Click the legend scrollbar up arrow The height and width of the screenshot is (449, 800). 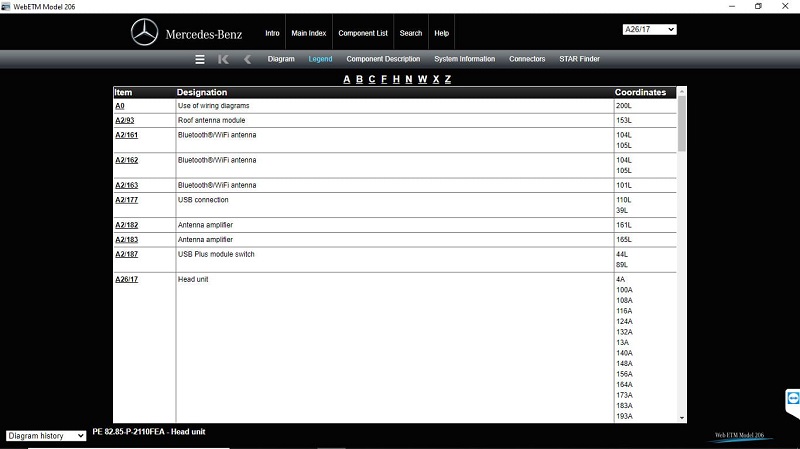pos(682,91)
